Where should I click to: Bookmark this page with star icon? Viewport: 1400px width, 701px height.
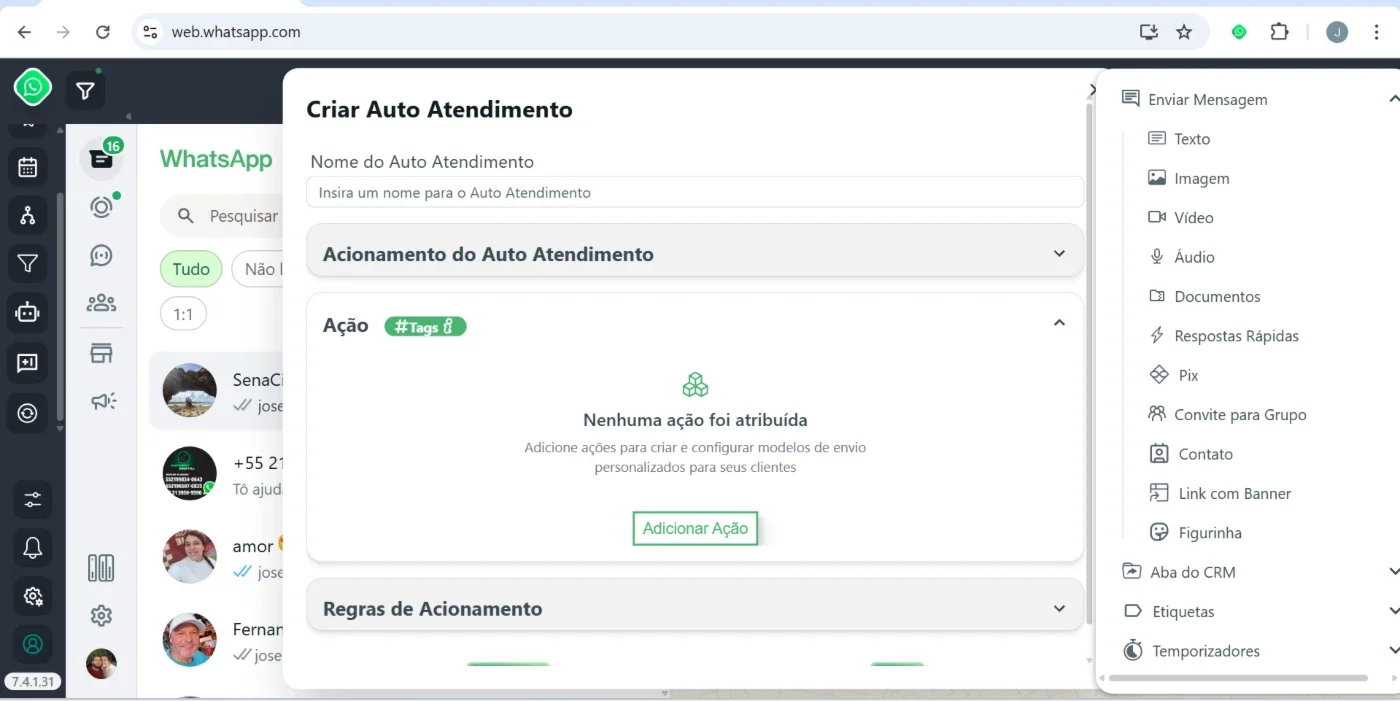pyautogui.click(x=1184, y=32)
